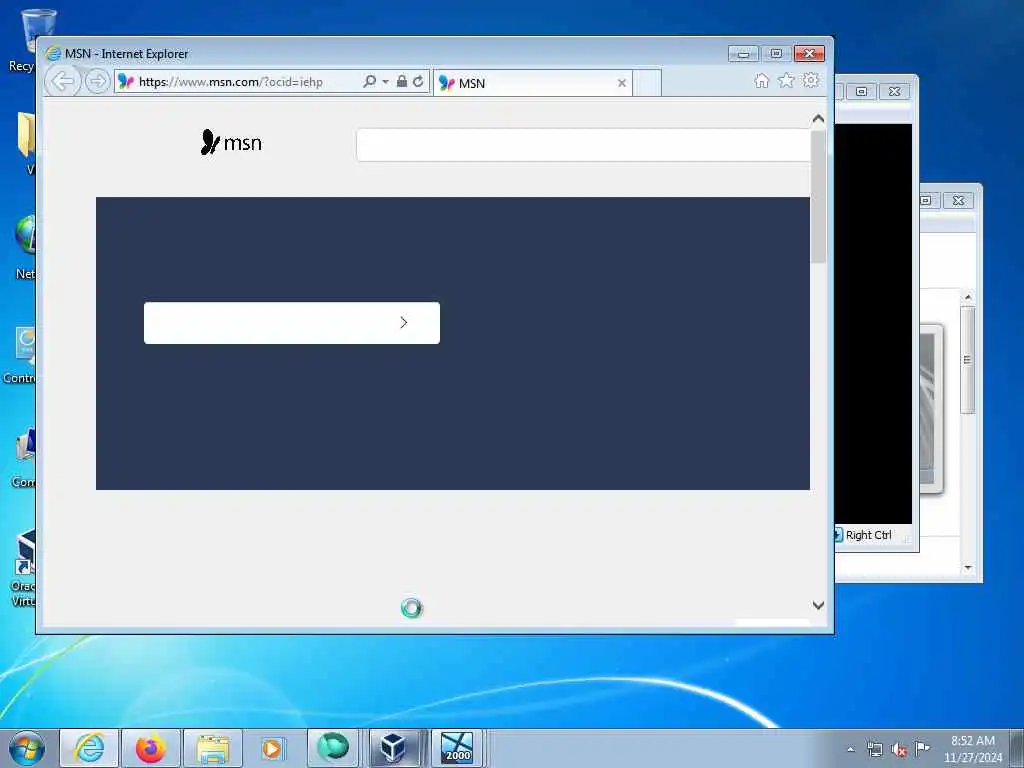
Task: Open the Windows Start menu
Action: (x=27, y=748)
